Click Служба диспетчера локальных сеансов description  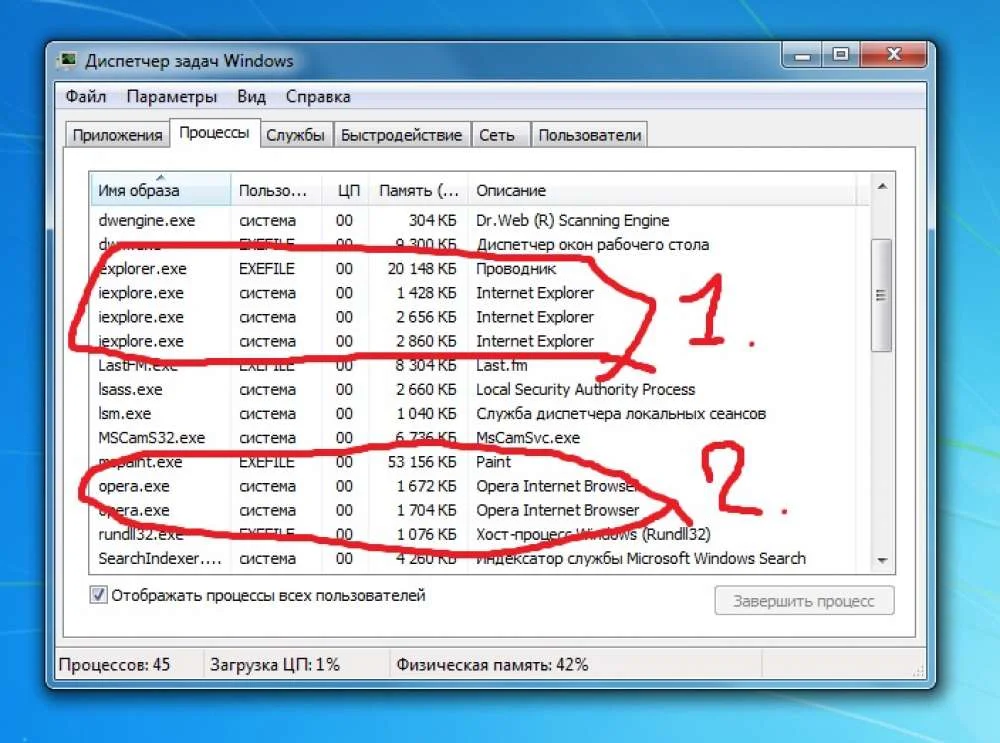(x=621, y=413)
